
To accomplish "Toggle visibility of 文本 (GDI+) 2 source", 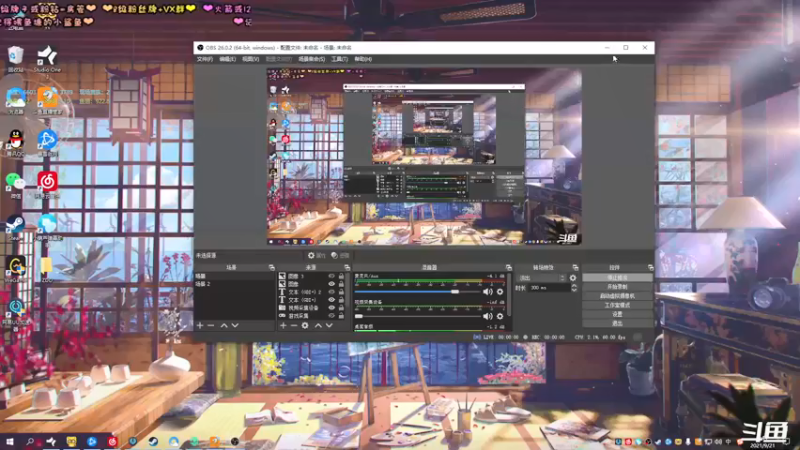I will point(332,292).
